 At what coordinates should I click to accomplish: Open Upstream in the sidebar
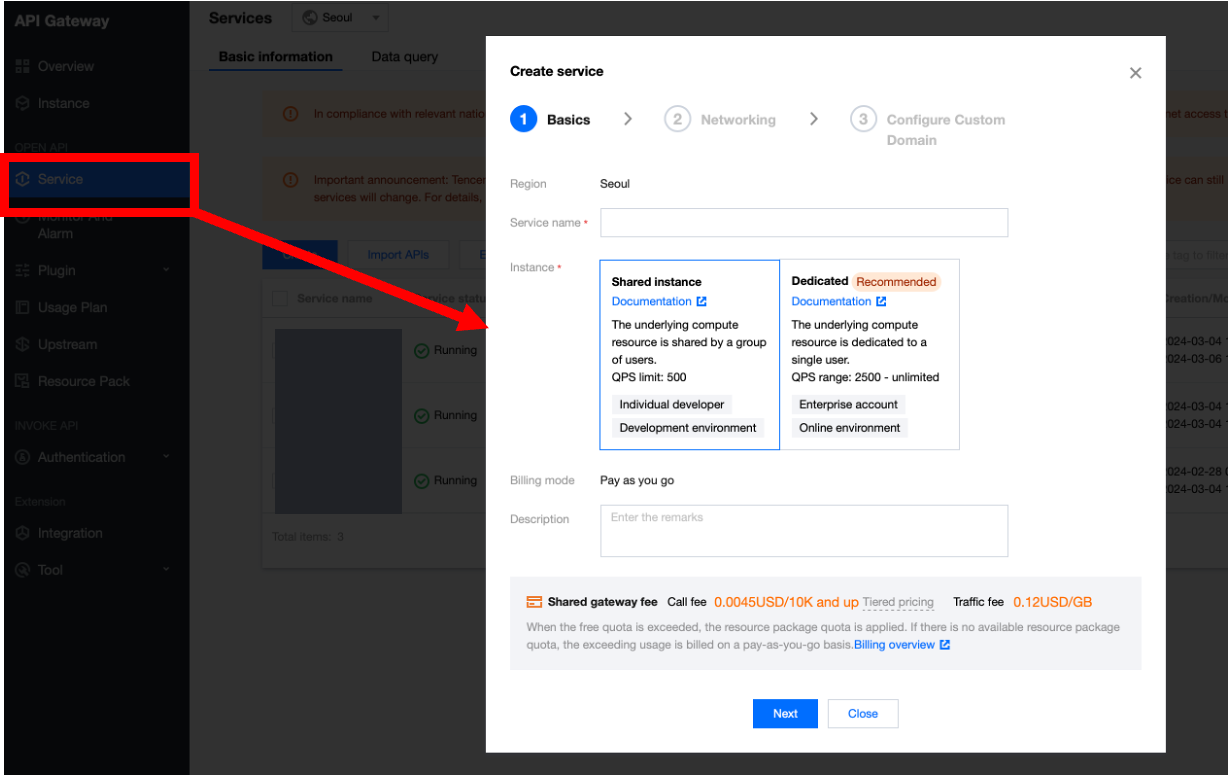[67, 344]
